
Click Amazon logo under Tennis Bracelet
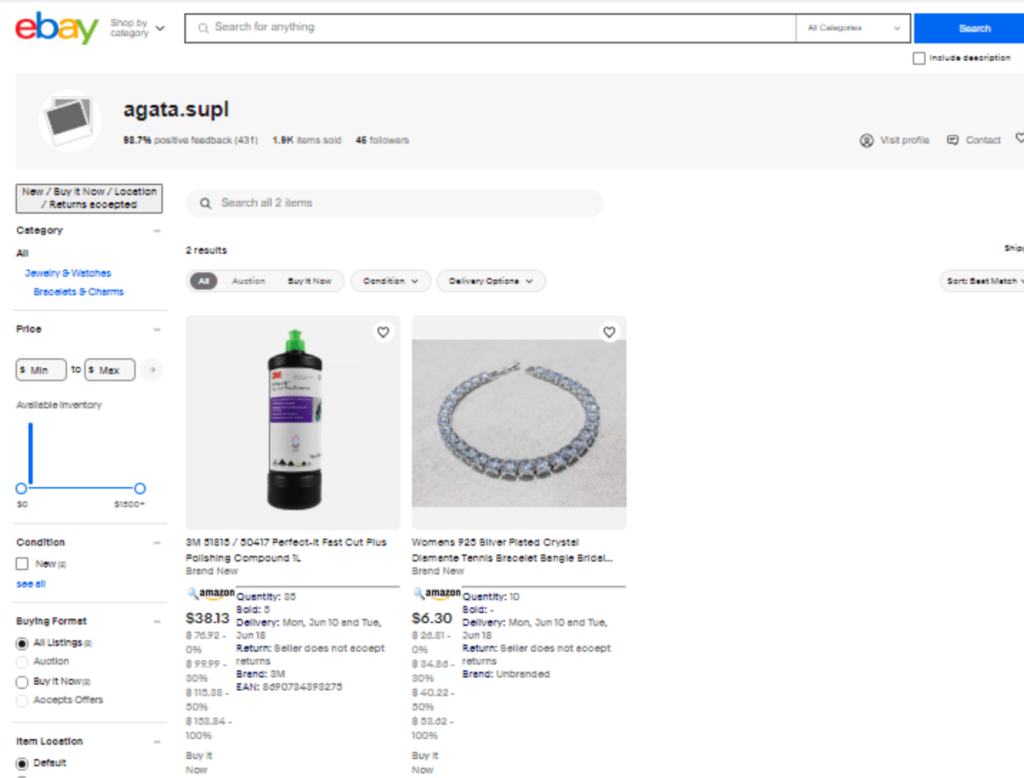click(437, 593)
